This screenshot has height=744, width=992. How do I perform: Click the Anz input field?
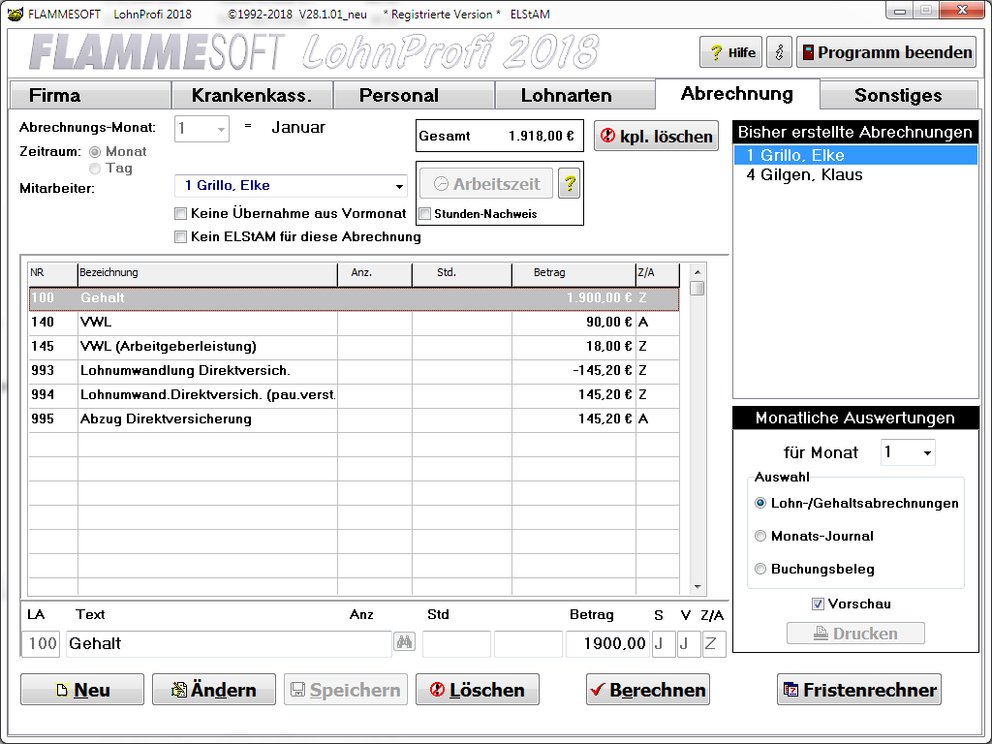[x=457, y=643]
